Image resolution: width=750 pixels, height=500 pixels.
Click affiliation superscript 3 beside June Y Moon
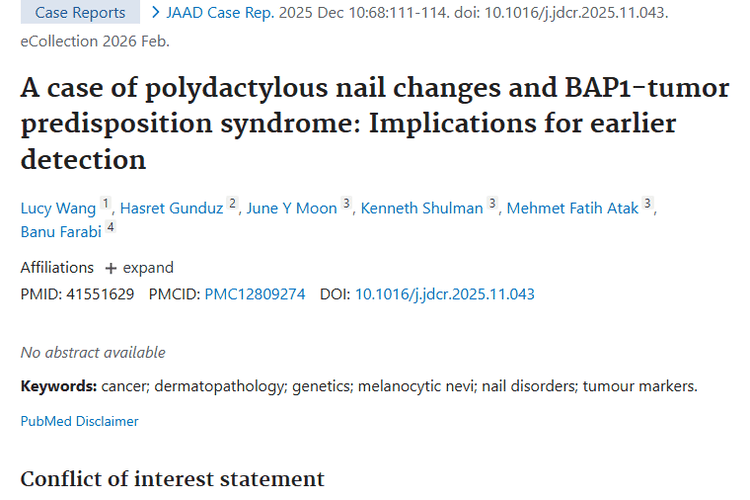[x=347, y=204]
